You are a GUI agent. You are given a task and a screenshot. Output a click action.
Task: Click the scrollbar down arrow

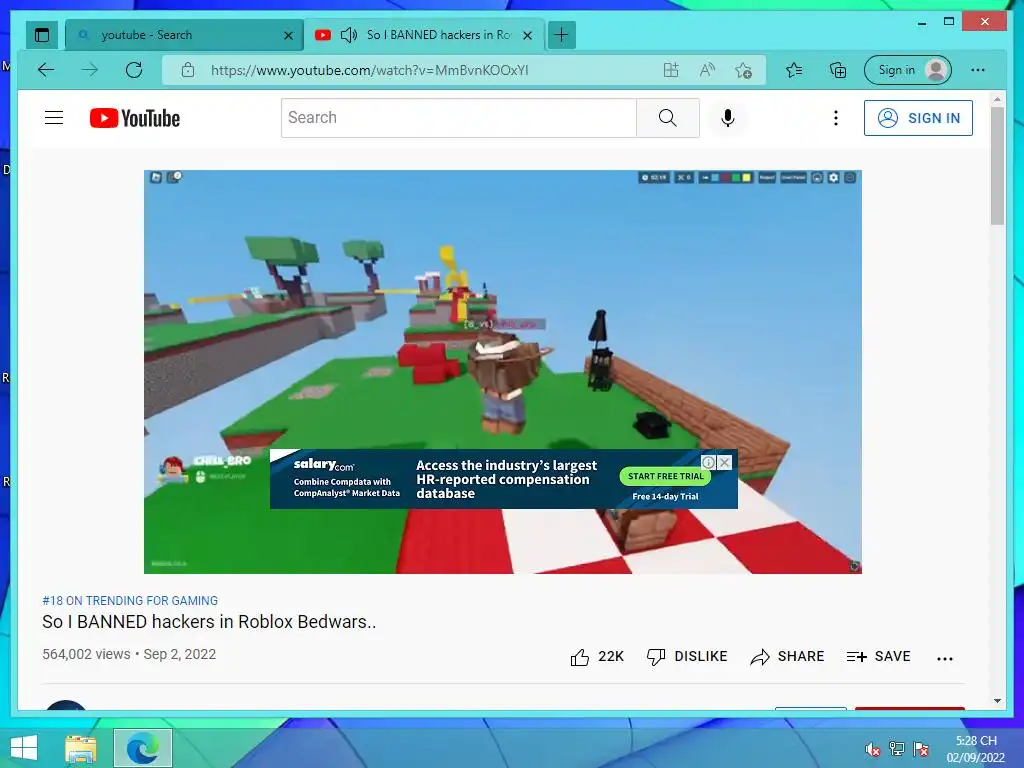[x=997, y=701]
